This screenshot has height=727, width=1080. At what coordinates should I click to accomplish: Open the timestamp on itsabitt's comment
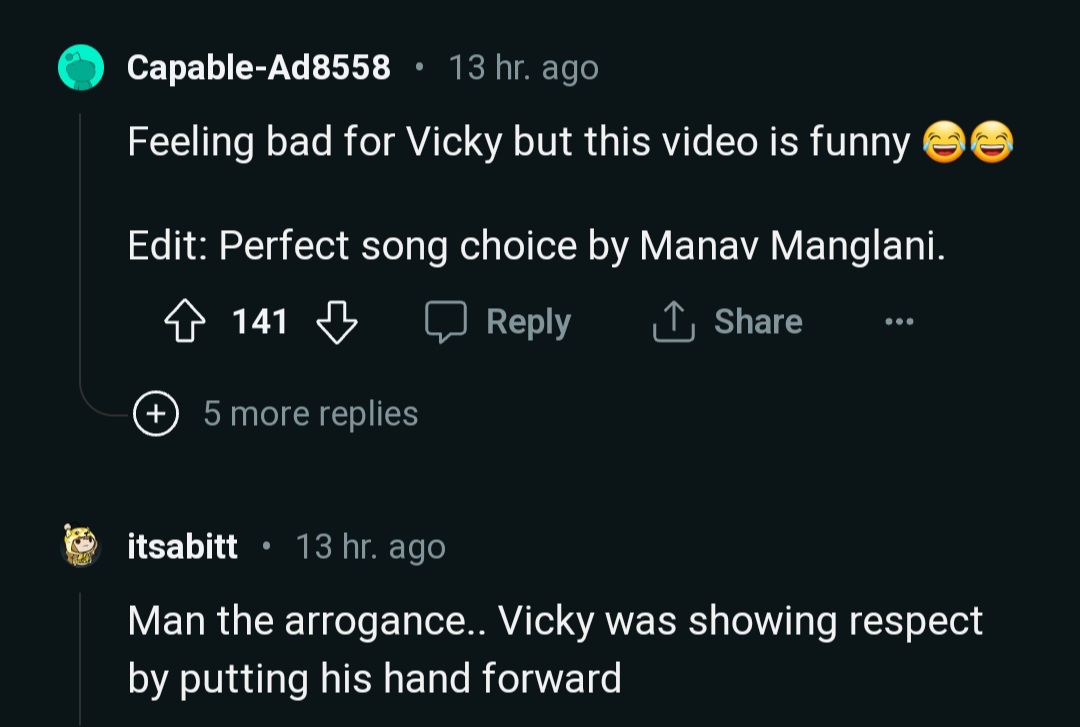pyautogui.click(x=370, y=547)
